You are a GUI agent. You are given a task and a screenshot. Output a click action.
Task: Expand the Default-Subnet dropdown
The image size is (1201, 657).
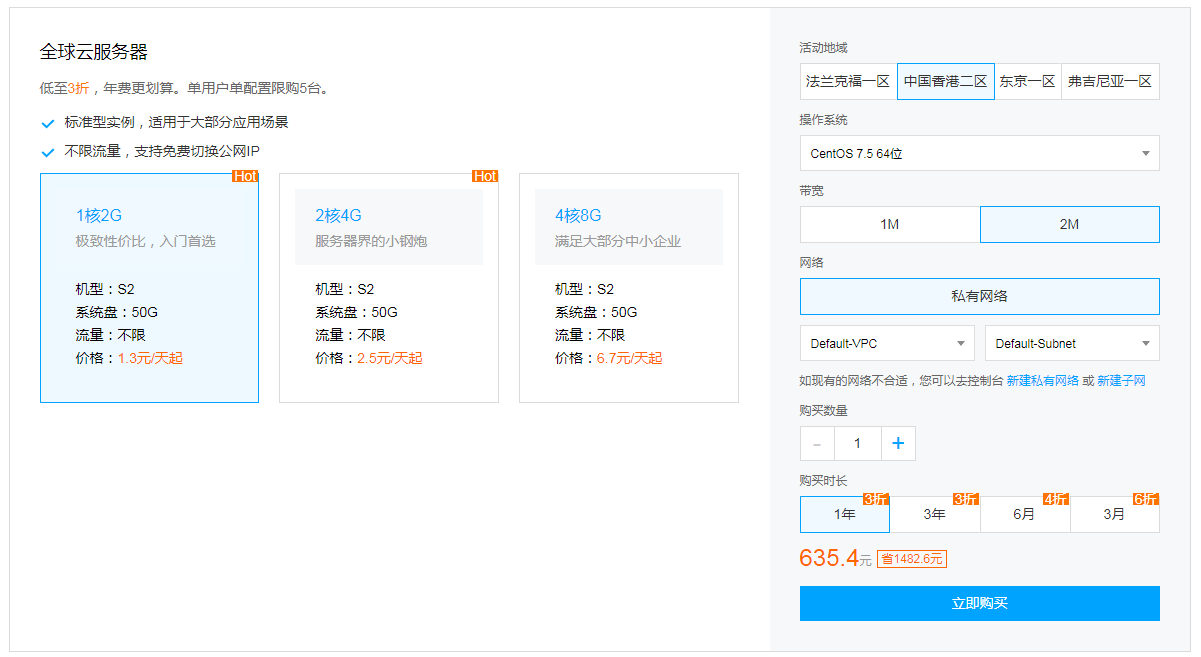tap(1071, 343)
